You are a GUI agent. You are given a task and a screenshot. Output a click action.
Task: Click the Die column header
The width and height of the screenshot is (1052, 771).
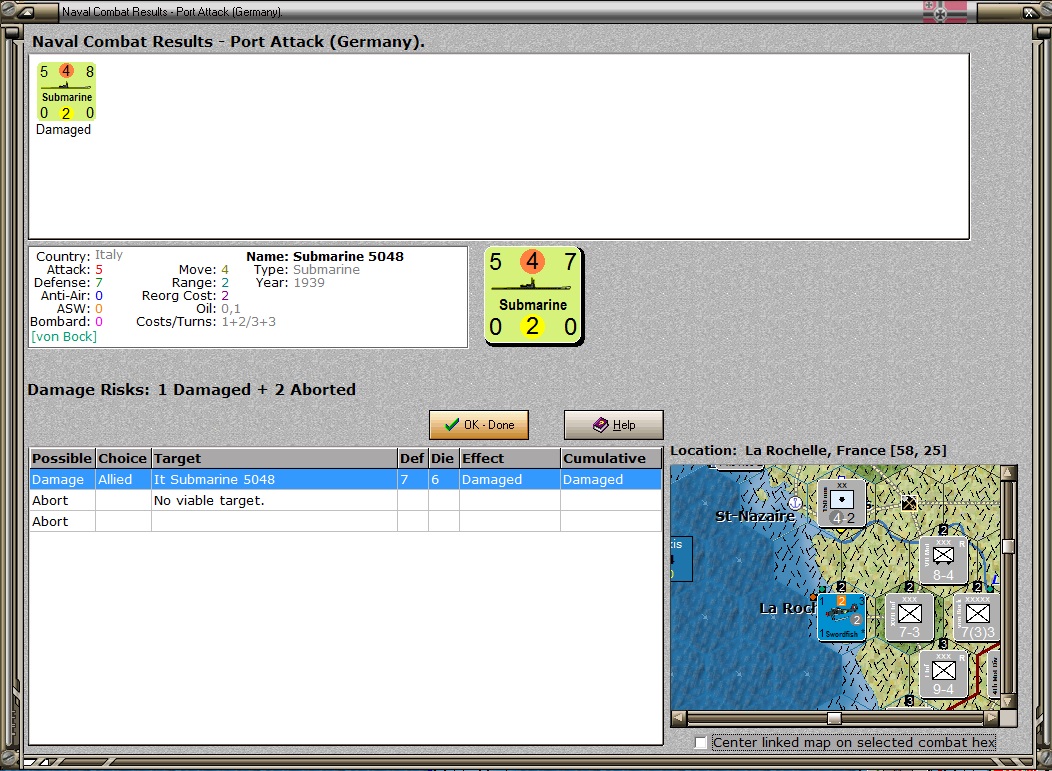(443, 458)
